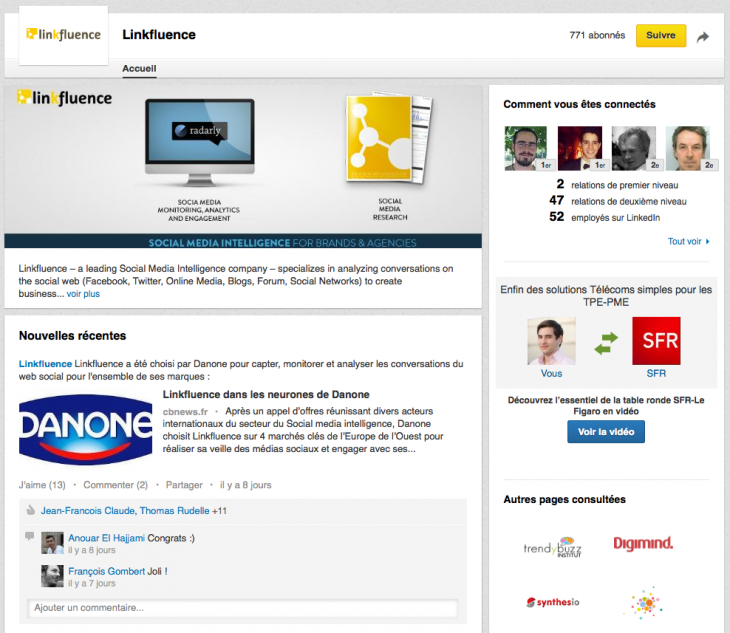
Task: Open Jean-Francois Claude's profile link
Action: tap(88, 511)
